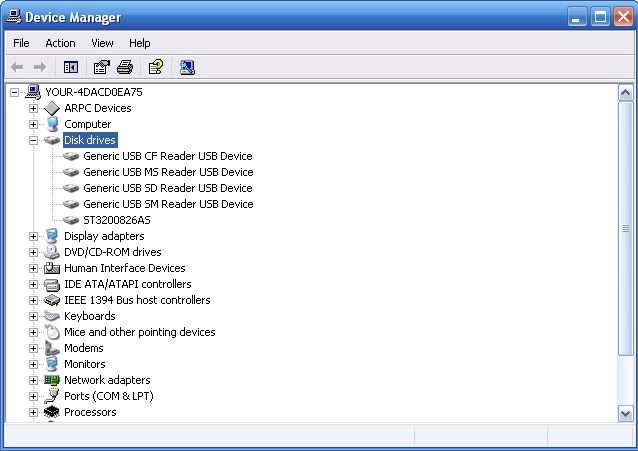Minimize the Device Manager window
Viewport: 638px width, 451px height.
(x=577, y=17)
